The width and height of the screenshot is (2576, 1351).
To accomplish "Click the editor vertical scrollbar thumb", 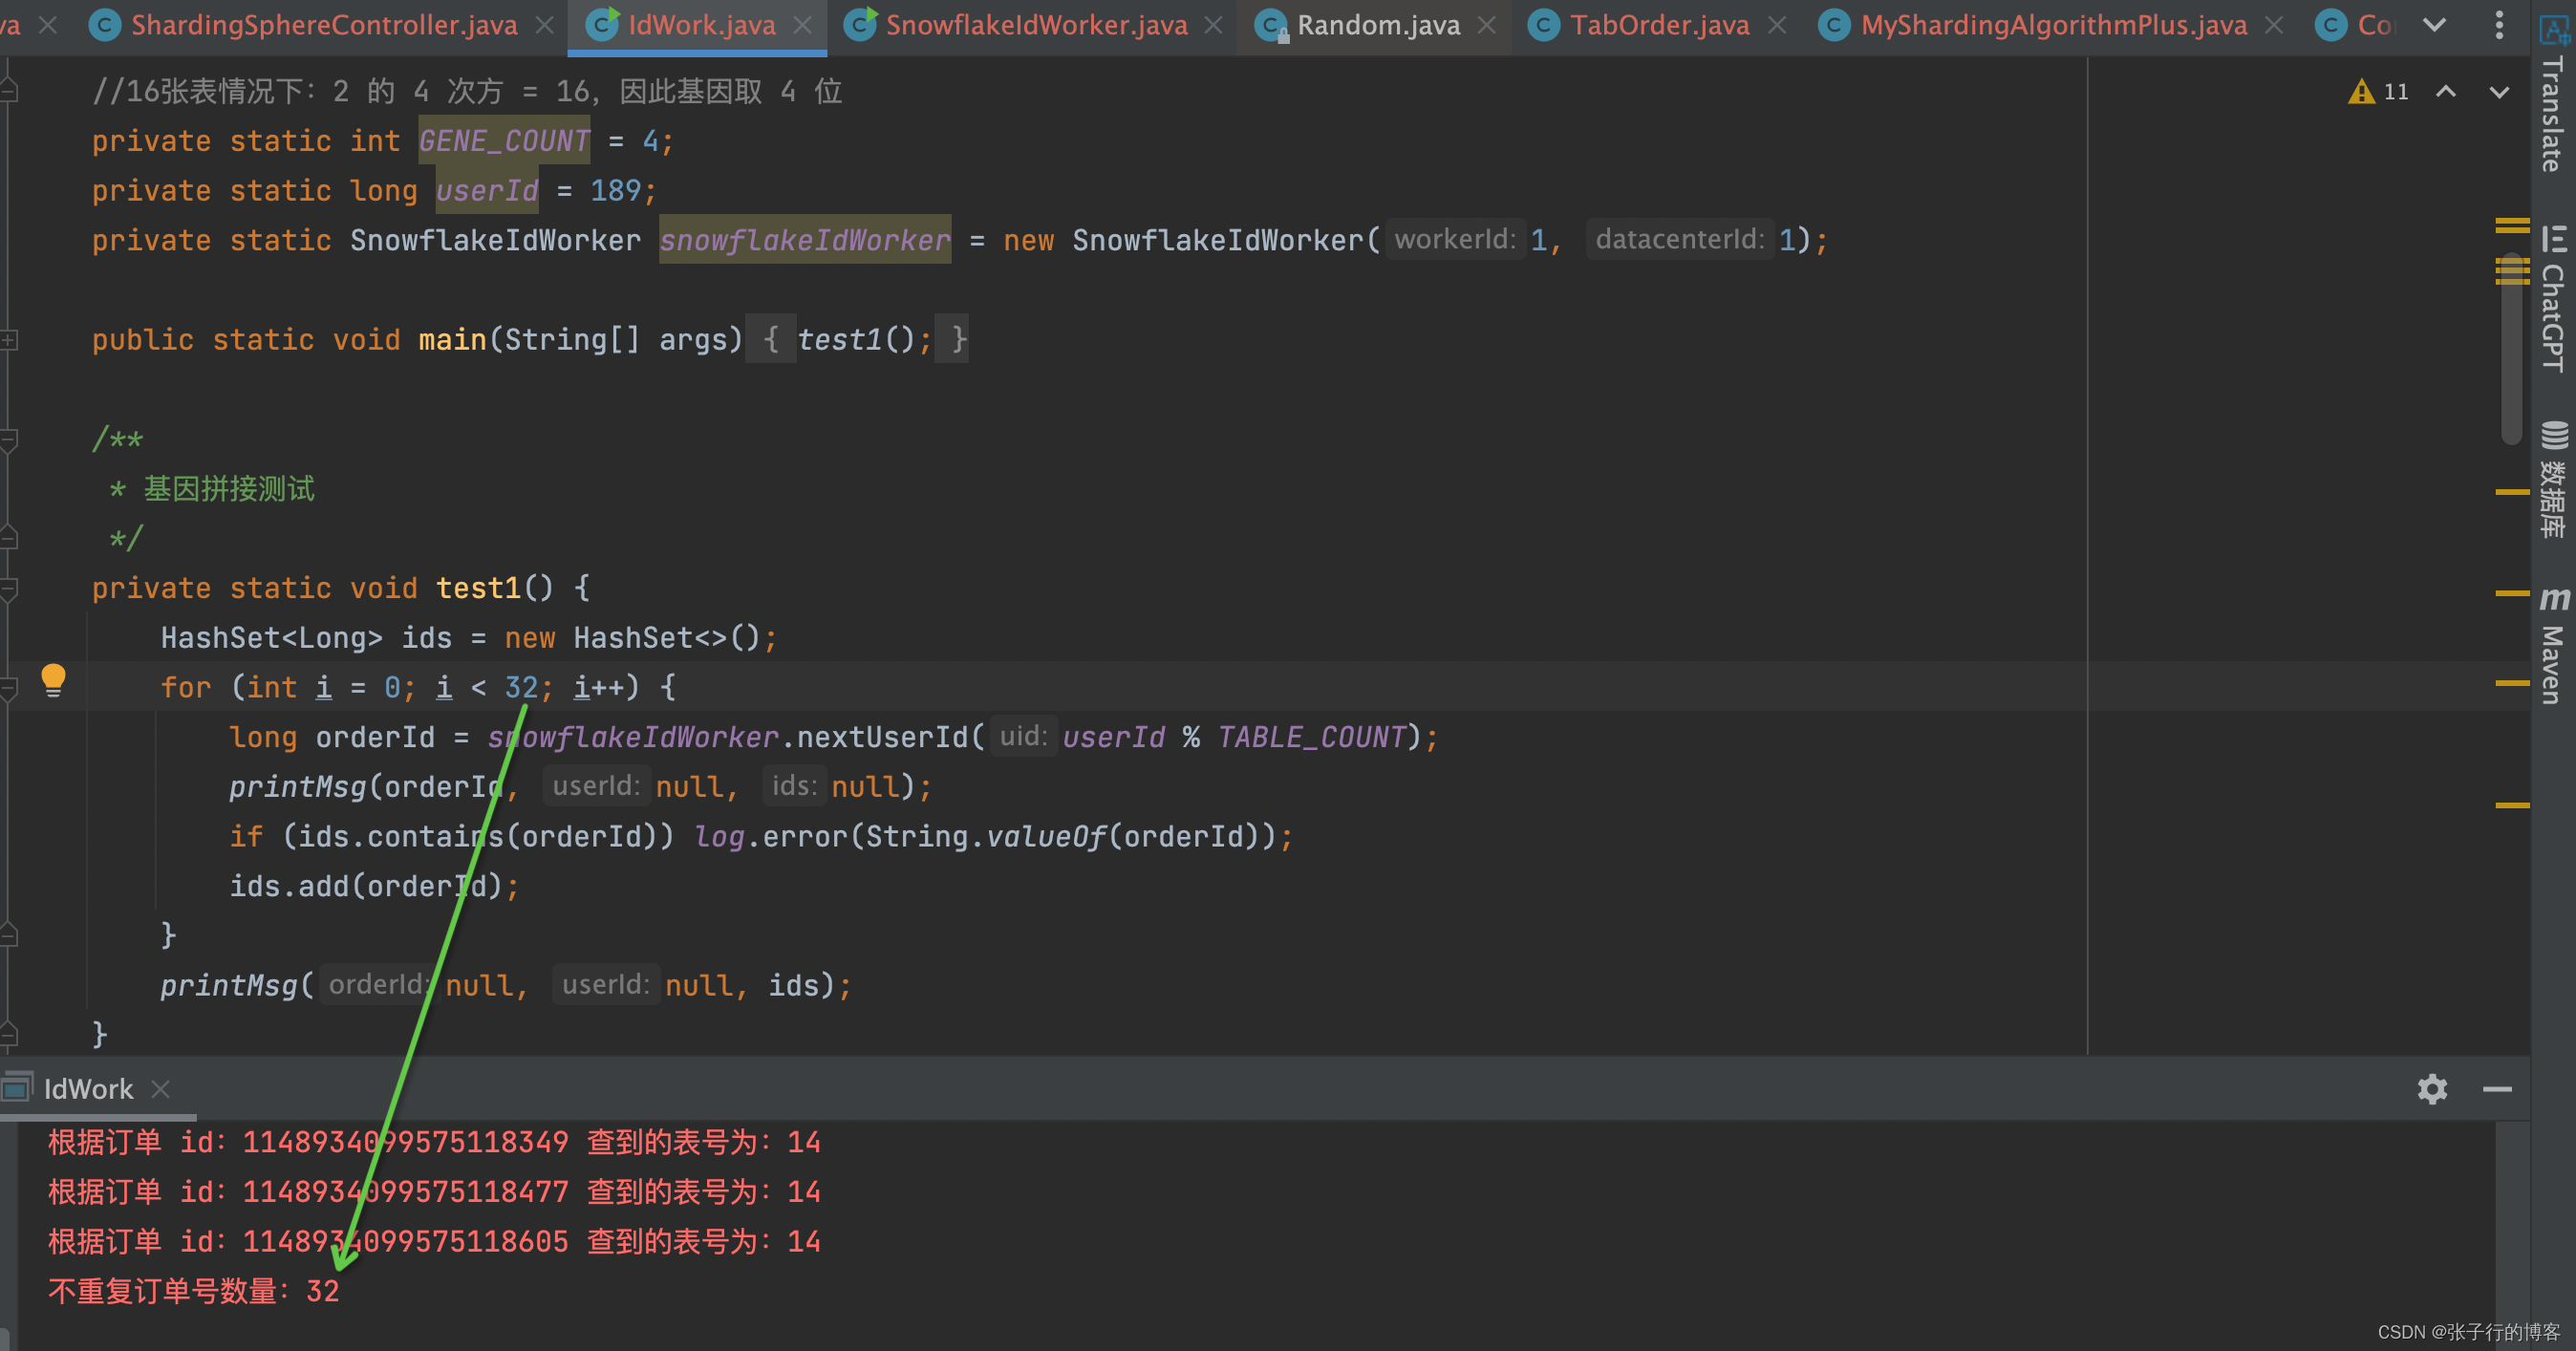I will coord(2511,350).
